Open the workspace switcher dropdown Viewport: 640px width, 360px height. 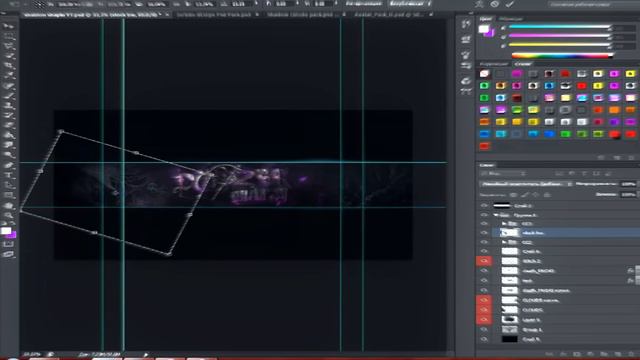(x=594, y=4)
